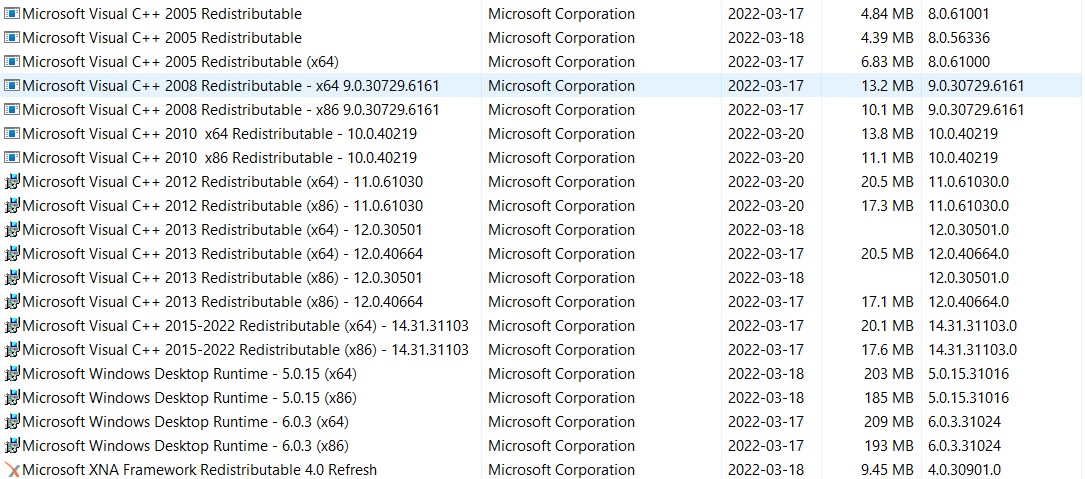The height and width of the screenshot is (479, 1085).
Task: Click version 8.0.56336 in the list
Action: 958,37
